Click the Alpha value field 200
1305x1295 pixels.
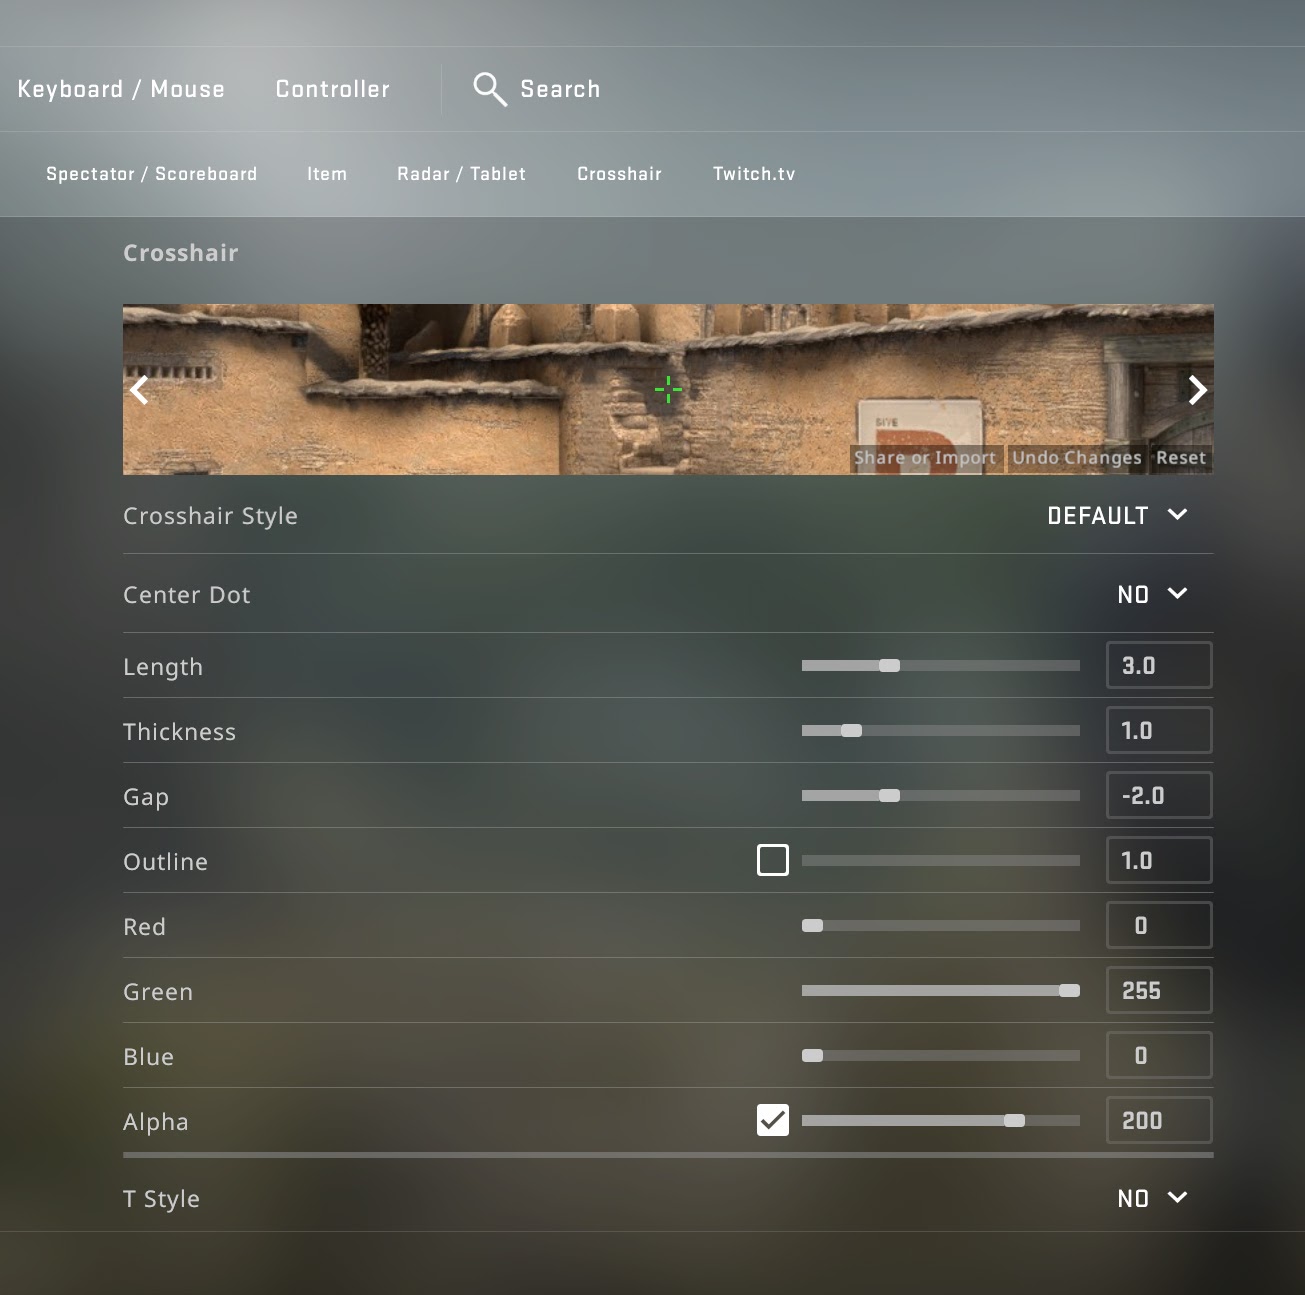(x=1159, y=1121)
